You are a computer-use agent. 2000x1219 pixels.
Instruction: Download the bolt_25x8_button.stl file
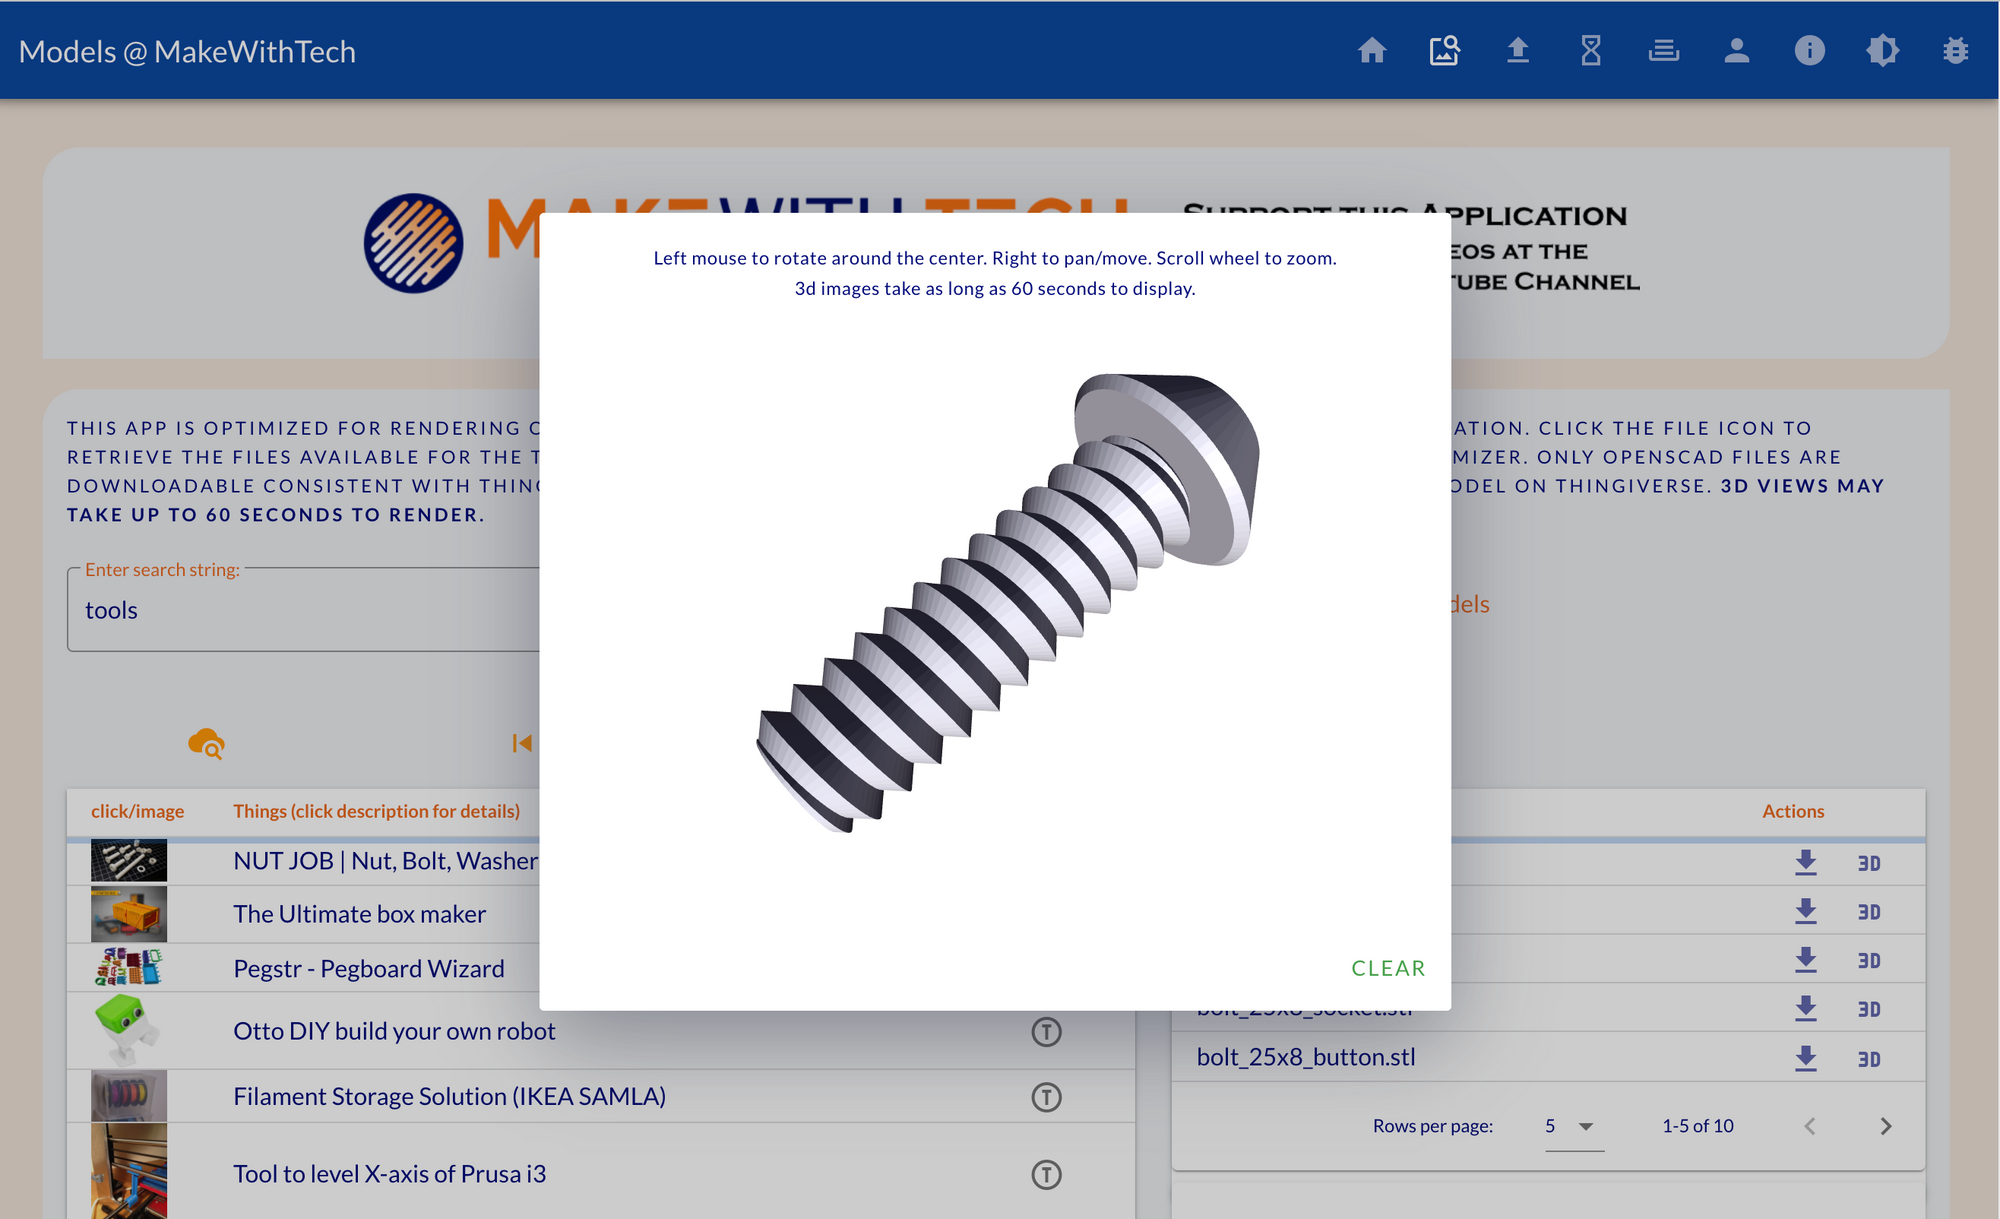[1805, 1058]
